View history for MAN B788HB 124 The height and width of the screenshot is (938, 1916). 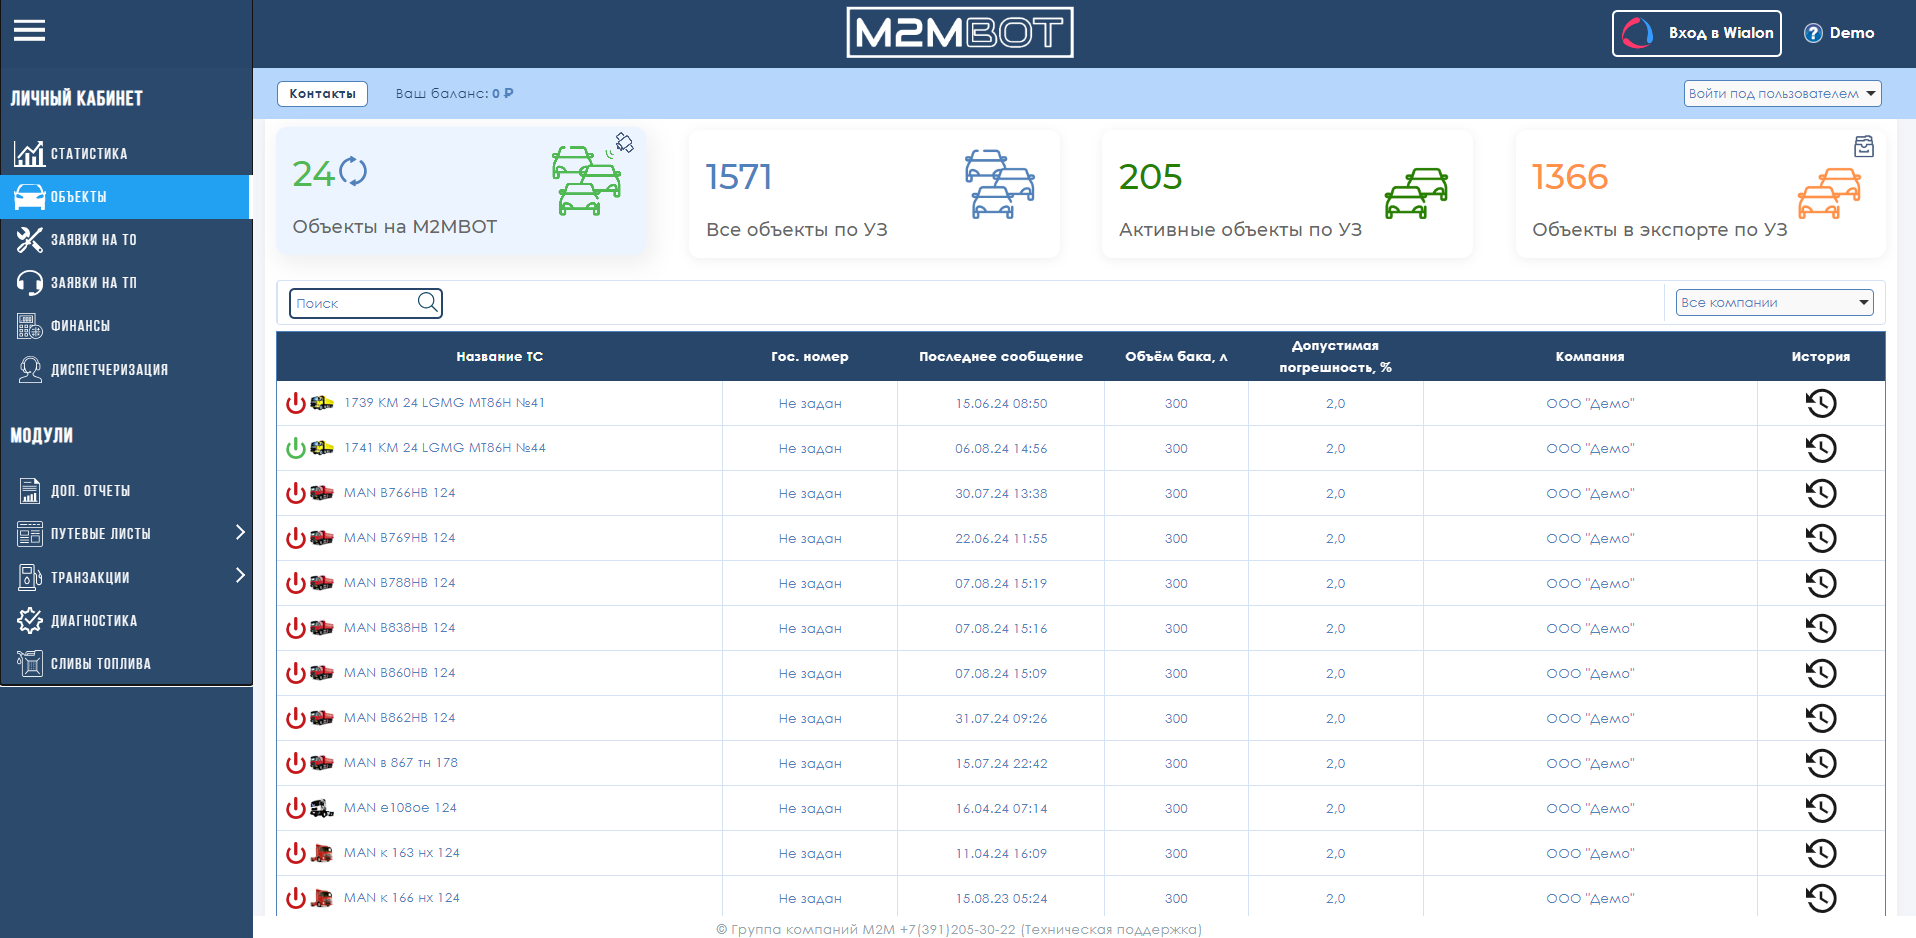click(x=1821, y=583)
